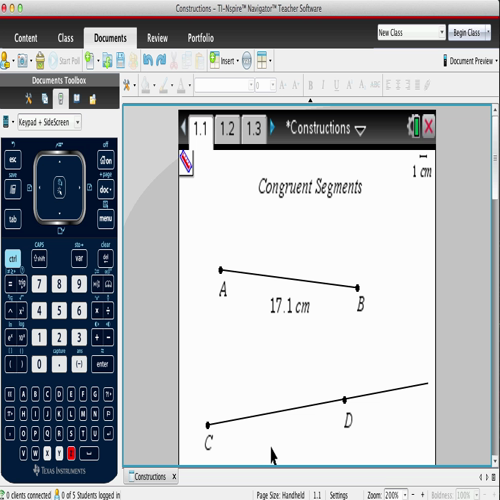This screenshot has width=500, height=500.
Task: Open Utilities book icon in Documents Toolbox
Action: click(x=77, y=98)
